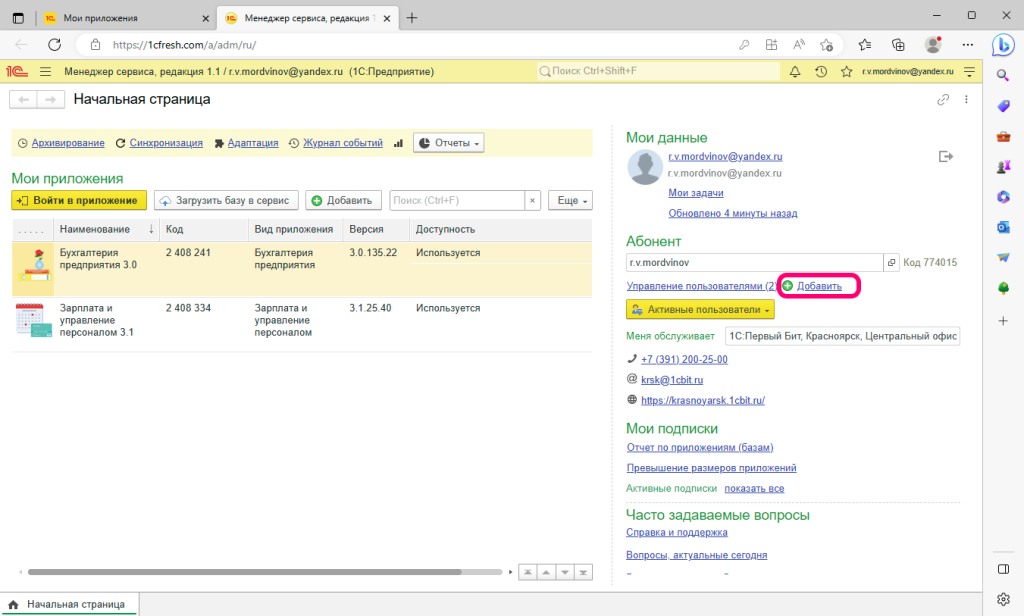1024x616 pixels.
Task: Open Edge browser favorites icon
Action: [x=865, y=44]
